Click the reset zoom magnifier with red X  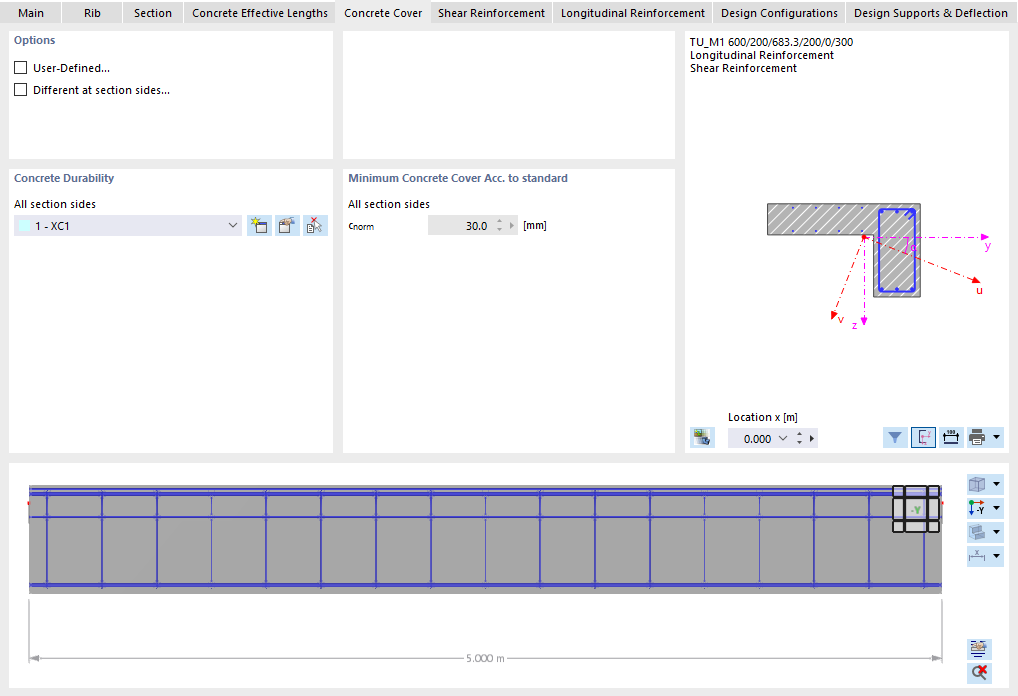[x=978, y=673]
